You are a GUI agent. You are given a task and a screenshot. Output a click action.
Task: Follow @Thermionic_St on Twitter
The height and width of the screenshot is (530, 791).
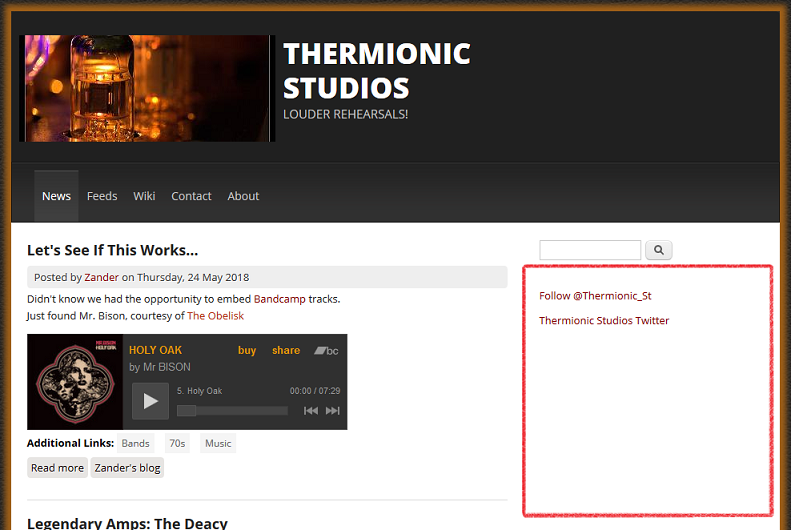595,296
